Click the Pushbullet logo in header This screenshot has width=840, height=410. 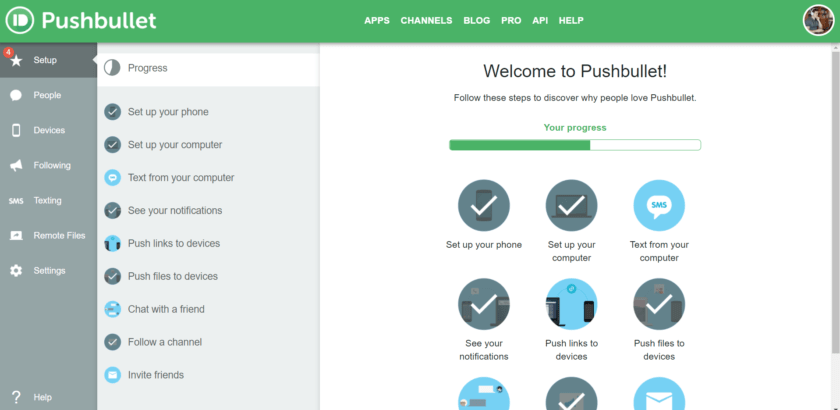[81, 20]
